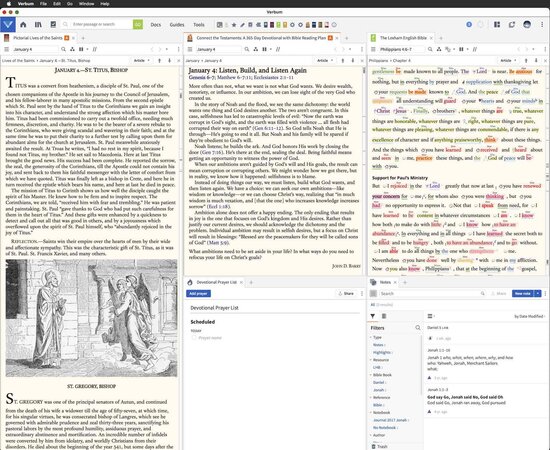Open notes list view options dropdown
The height and width of the screenshot is (450, 550).
pos(431,316)
